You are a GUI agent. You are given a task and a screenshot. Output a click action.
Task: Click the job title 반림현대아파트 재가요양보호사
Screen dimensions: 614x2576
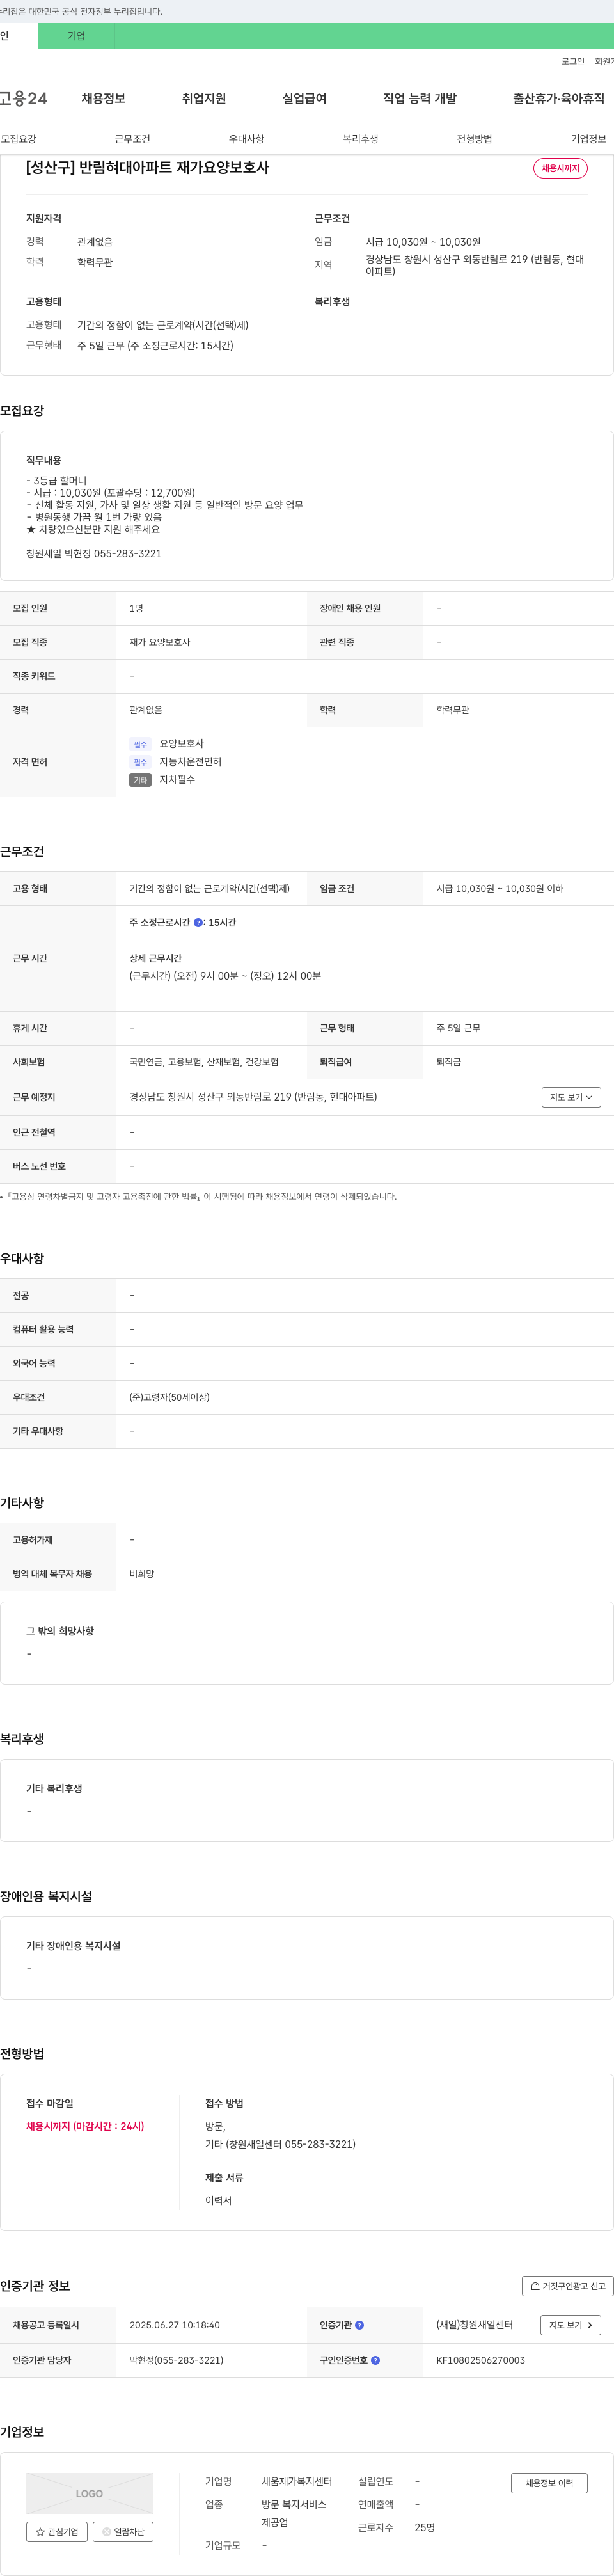148,167
